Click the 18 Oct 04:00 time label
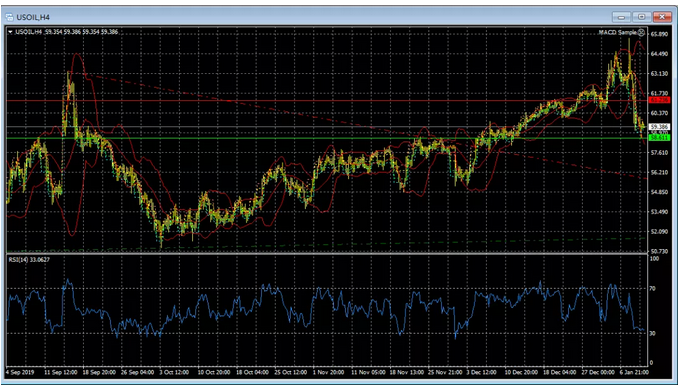Screen dimensions: 684x386 click(x=252, y=372)
